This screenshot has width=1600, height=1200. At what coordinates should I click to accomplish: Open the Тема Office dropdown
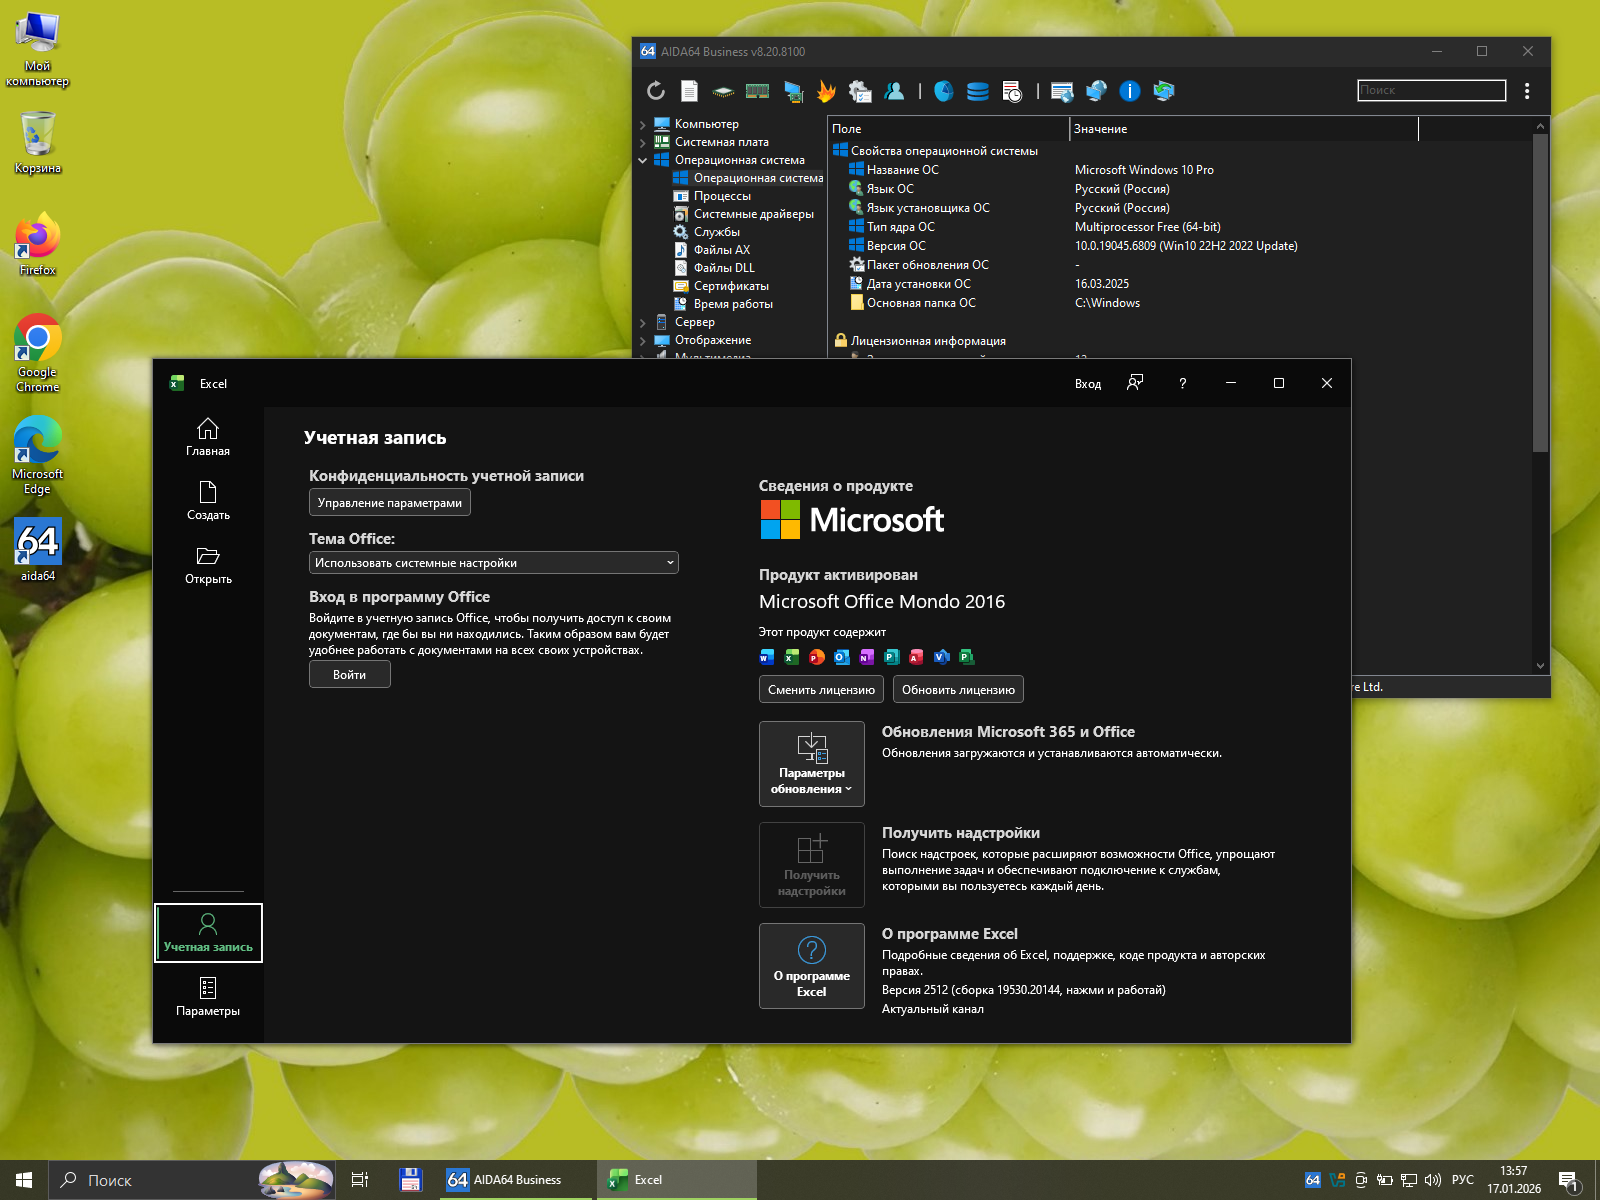pyautogui.click(x=493, y=563)
